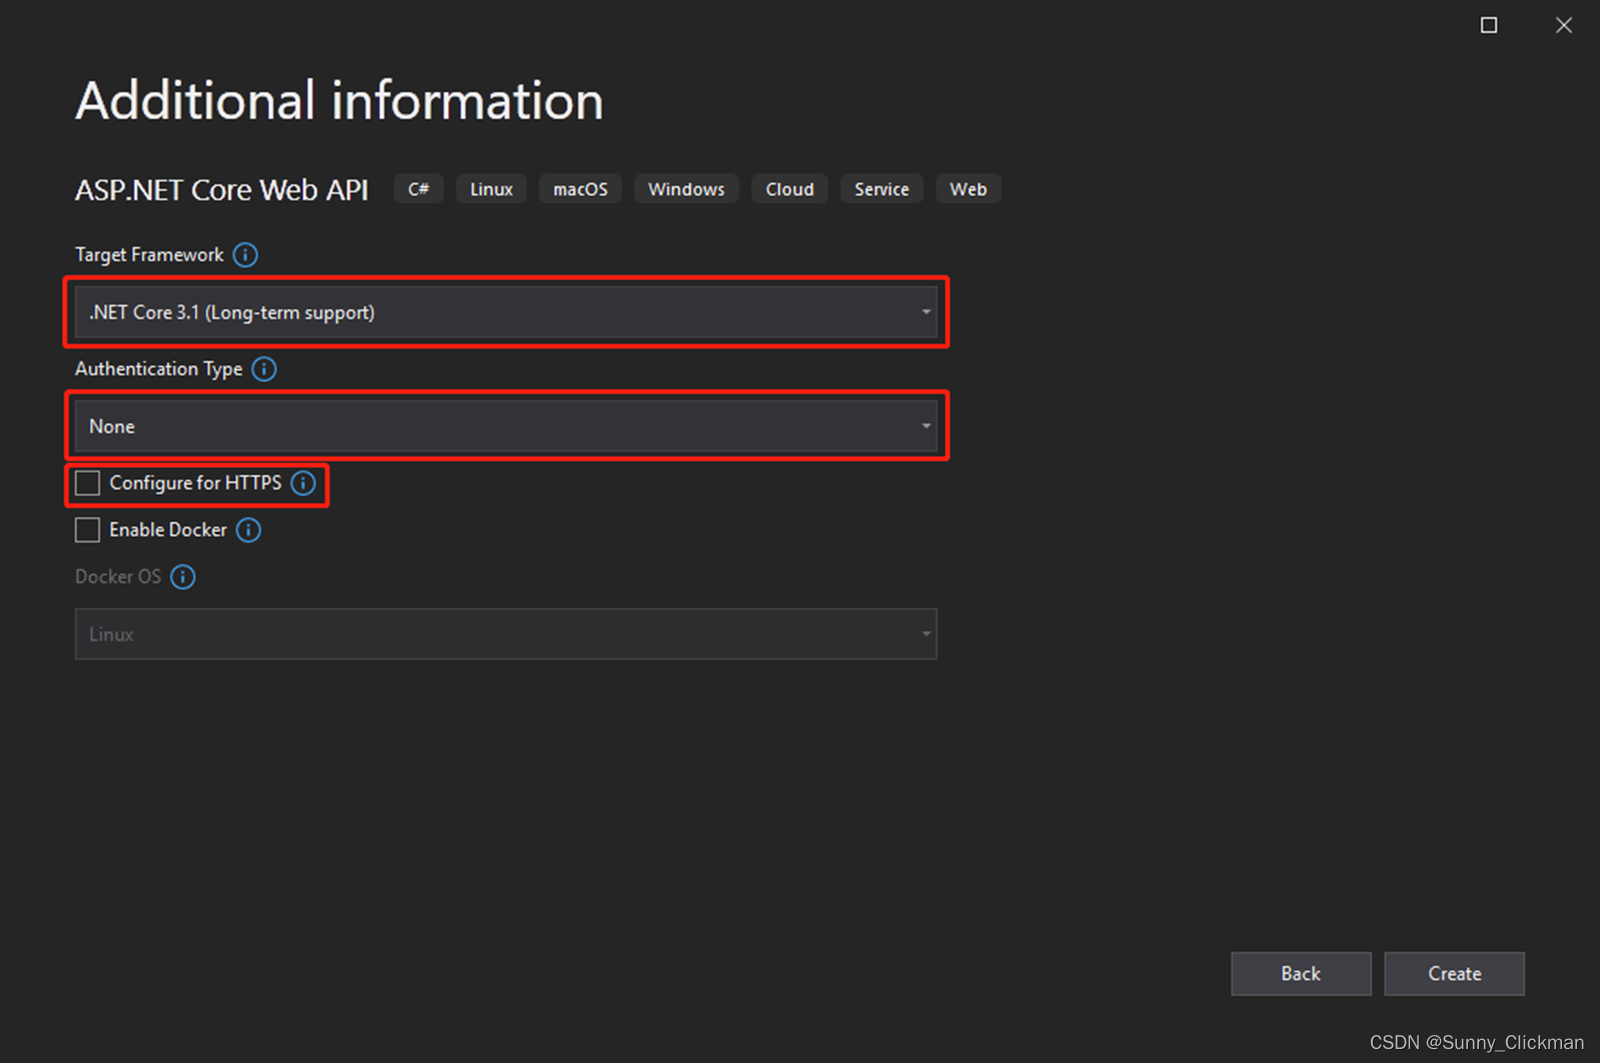1600x1063 pixels.
Task: Click the Cloud tag
Action: [x=790, y=189]
